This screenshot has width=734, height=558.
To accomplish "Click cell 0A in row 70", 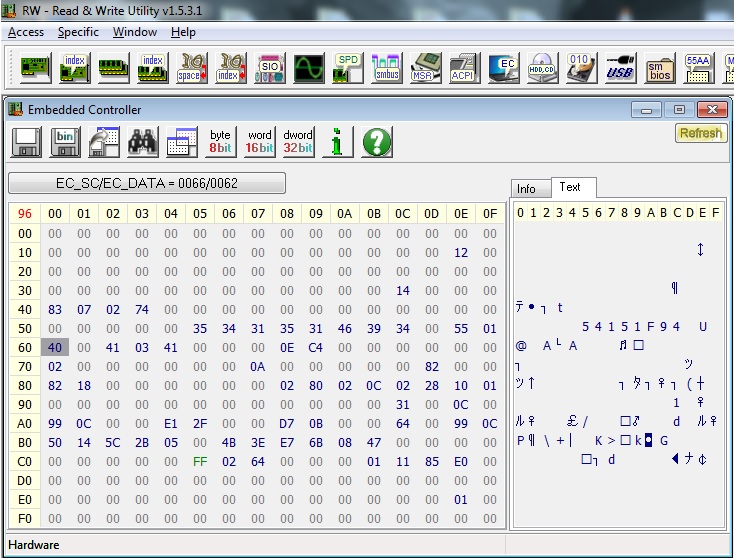I will (257, 367).
